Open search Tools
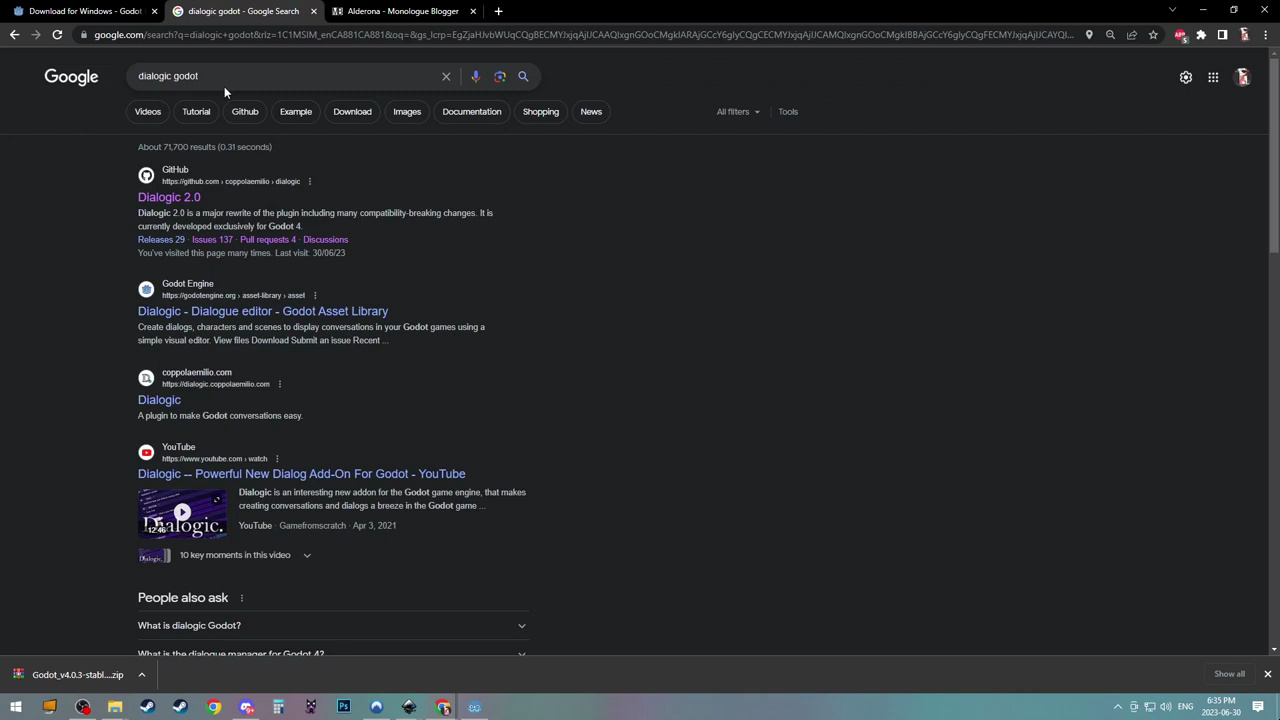Viewport: 1280px width, 720px height. pos(788,112)
